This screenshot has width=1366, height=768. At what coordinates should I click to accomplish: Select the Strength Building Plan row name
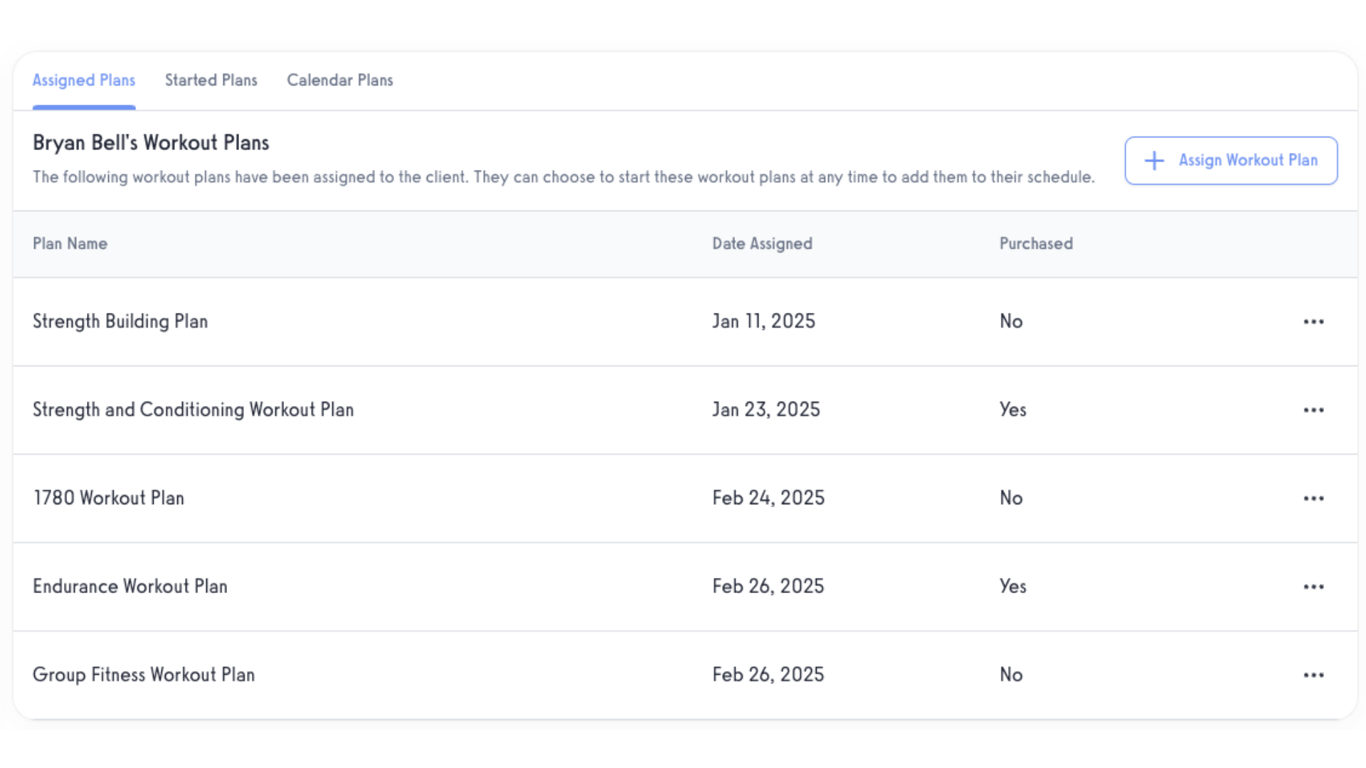120,322
